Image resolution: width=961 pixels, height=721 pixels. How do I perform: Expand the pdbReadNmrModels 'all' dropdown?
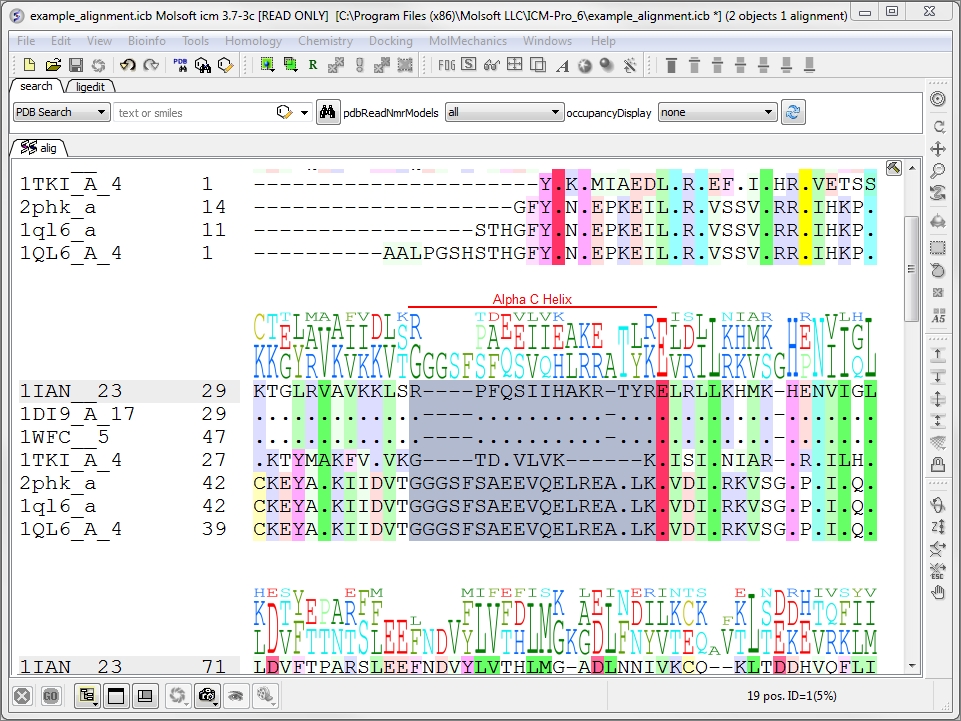504,112
